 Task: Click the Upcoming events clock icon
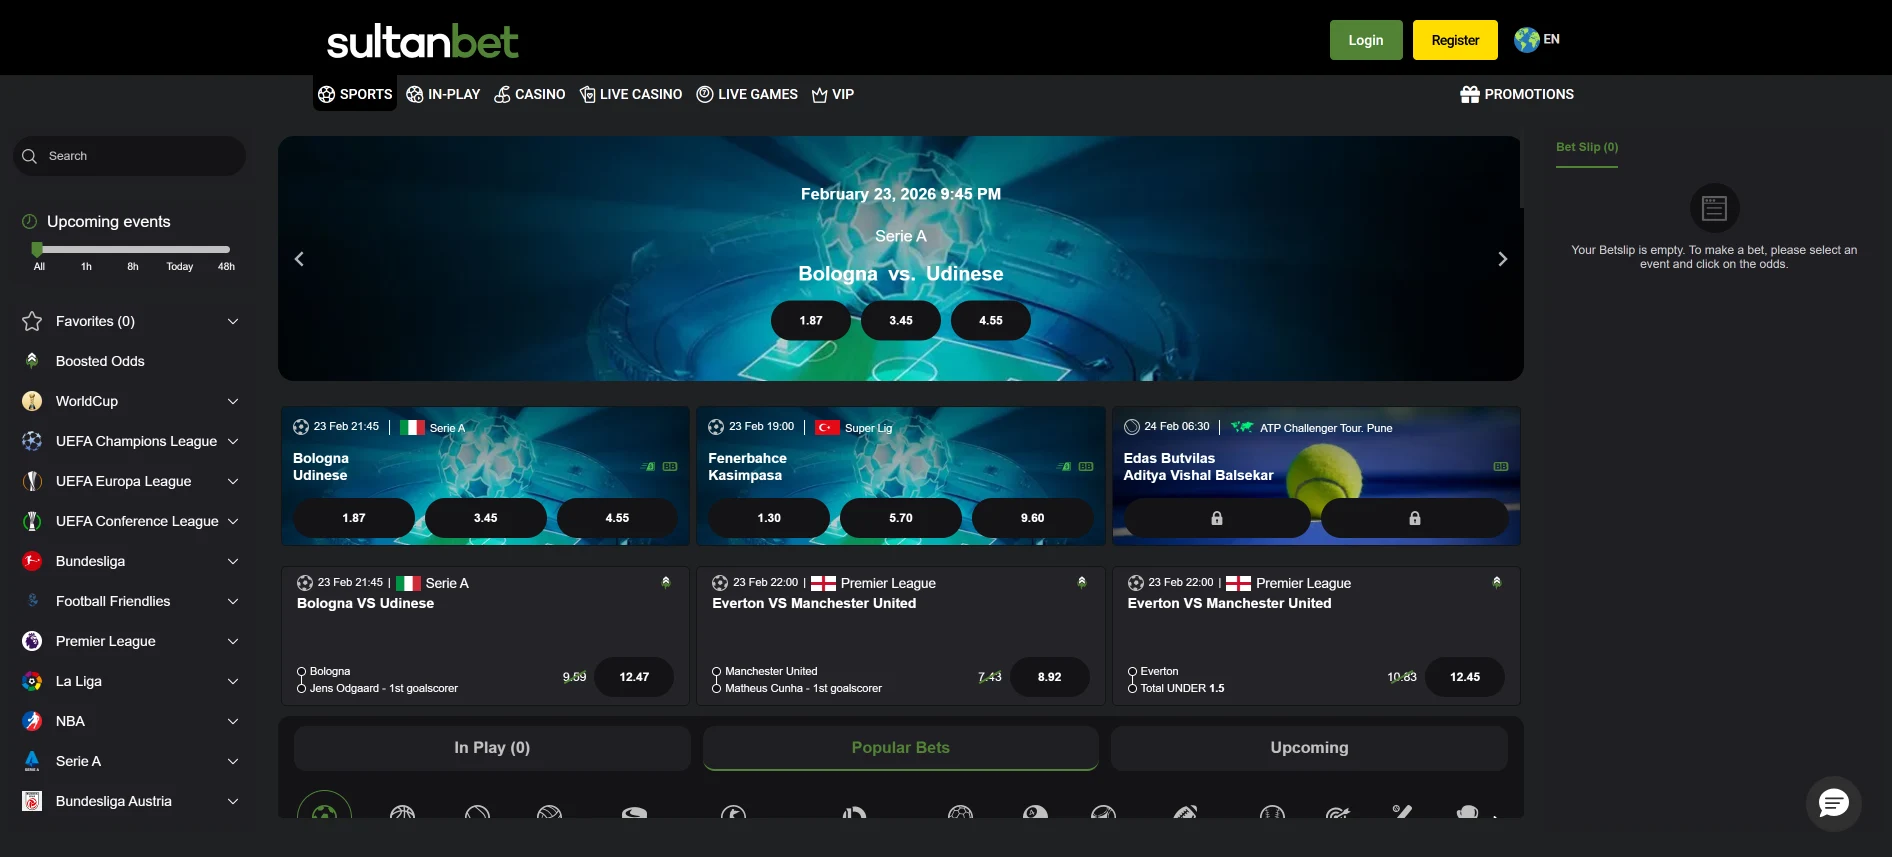(30, 221)
